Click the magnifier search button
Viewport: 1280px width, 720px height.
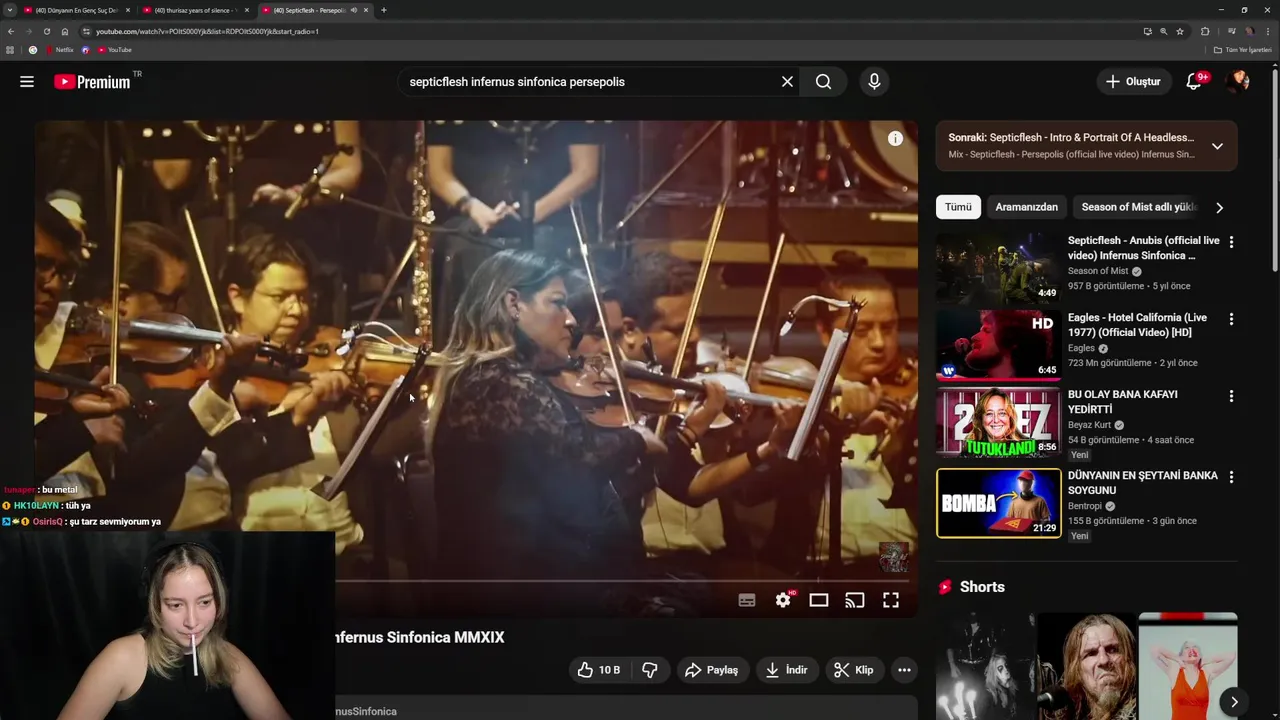(823, 82)
